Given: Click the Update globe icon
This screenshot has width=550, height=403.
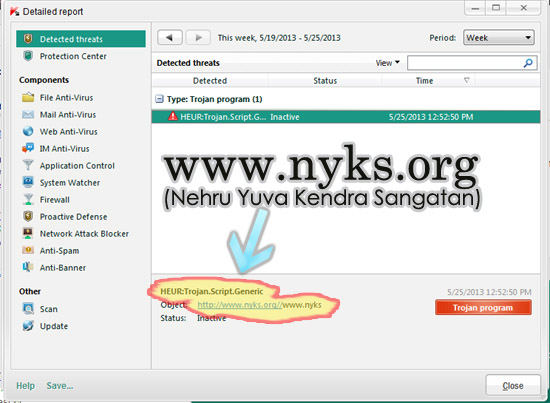Looking at the screenshot, I should (28, 325).
